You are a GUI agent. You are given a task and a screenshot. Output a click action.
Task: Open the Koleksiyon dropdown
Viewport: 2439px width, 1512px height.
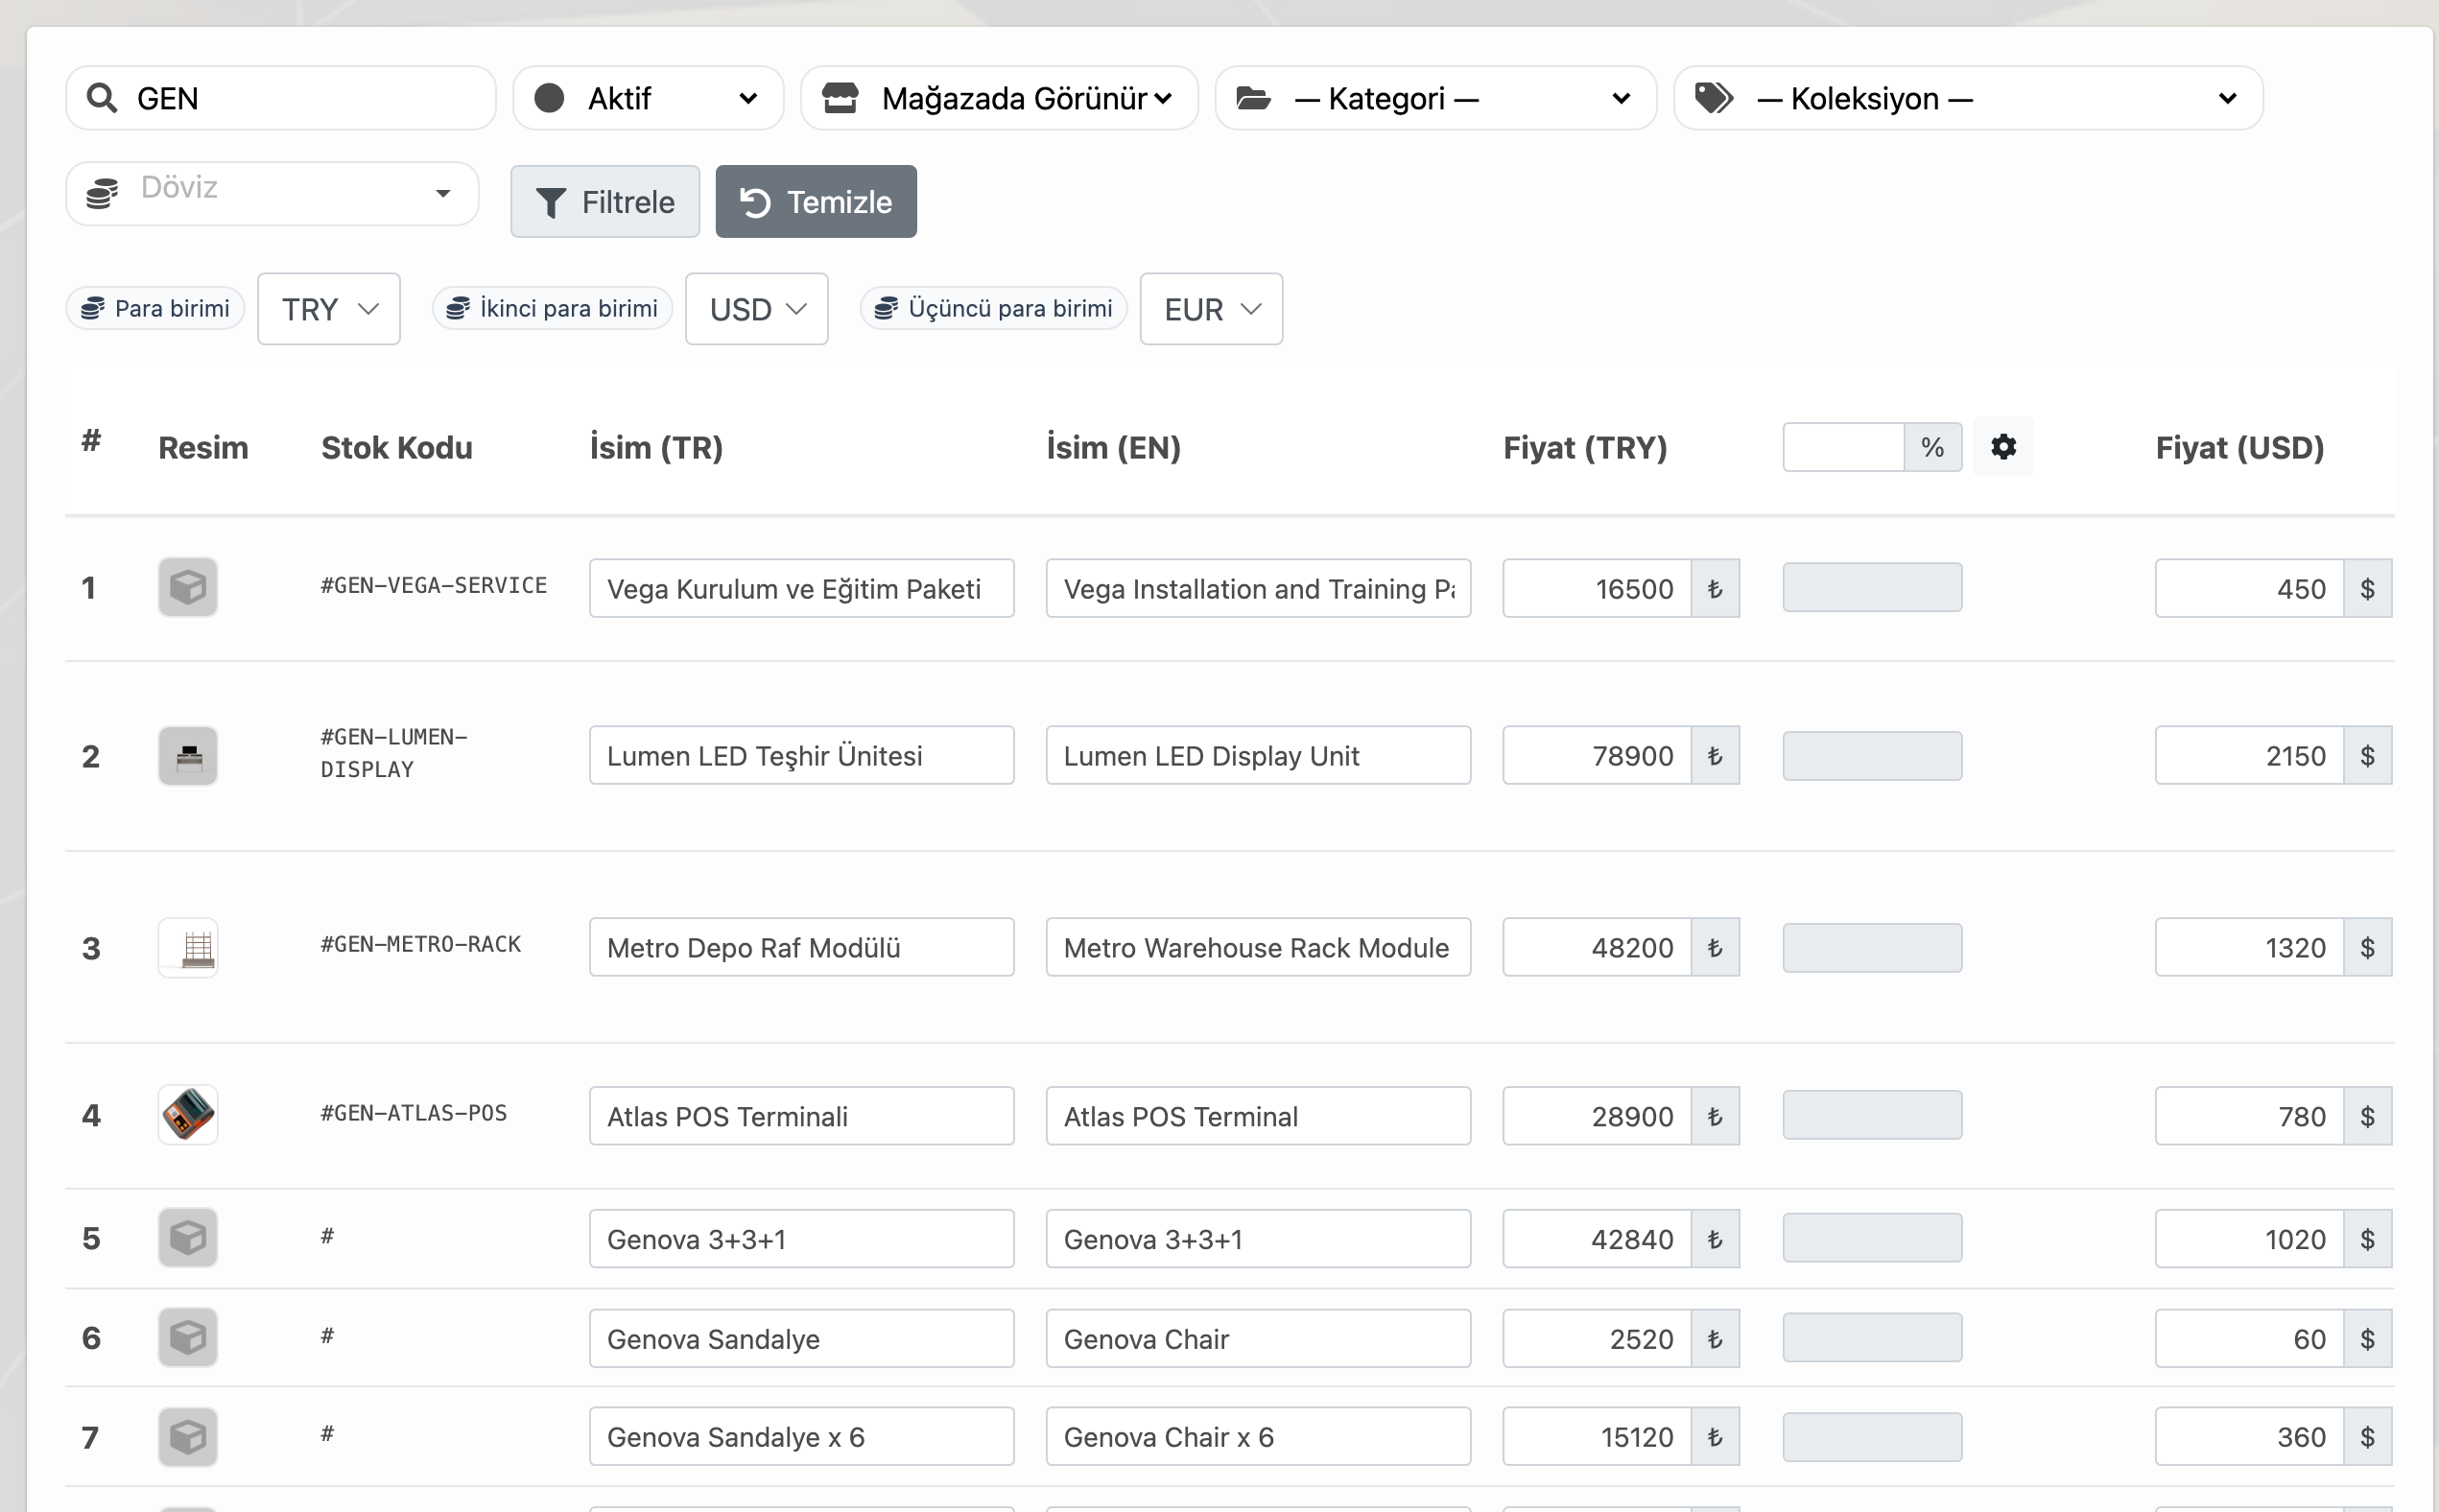(x=1968, y=98)
